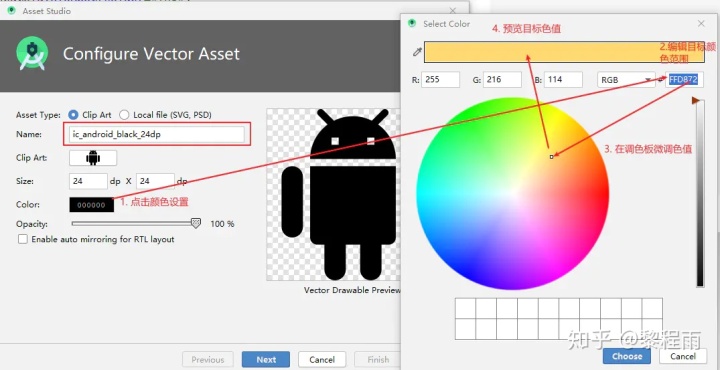Select the Clip Art radio button
The width and height of the screenshot is (720, 370).
tap(73, 115)
